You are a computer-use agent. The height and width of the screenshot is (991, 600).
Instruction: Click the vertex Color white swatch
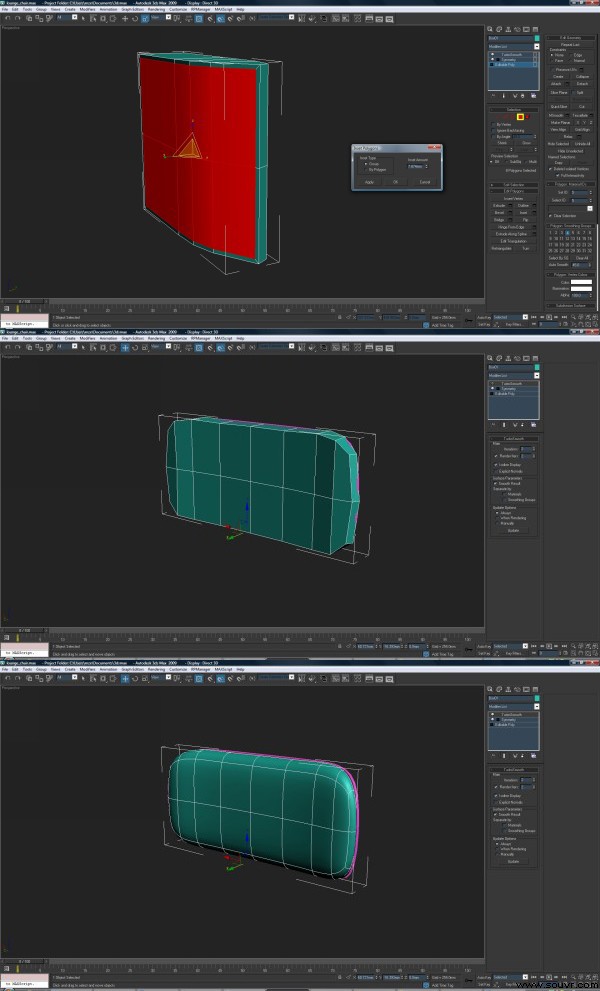click(x=582, y=282)
